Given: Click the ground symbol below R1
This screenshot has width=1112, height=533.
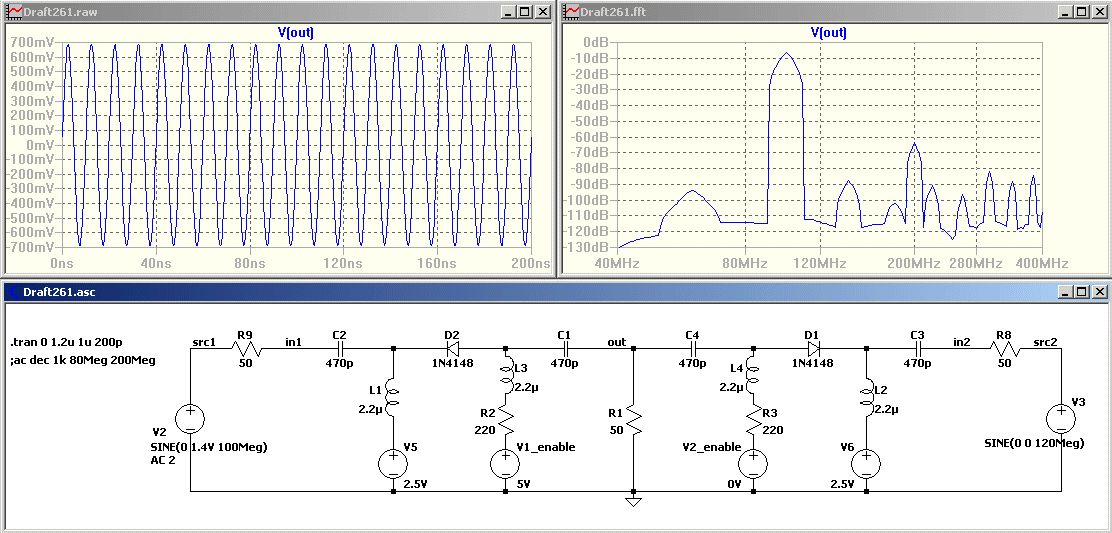Looking at the screenshot, I should (633, 502).
